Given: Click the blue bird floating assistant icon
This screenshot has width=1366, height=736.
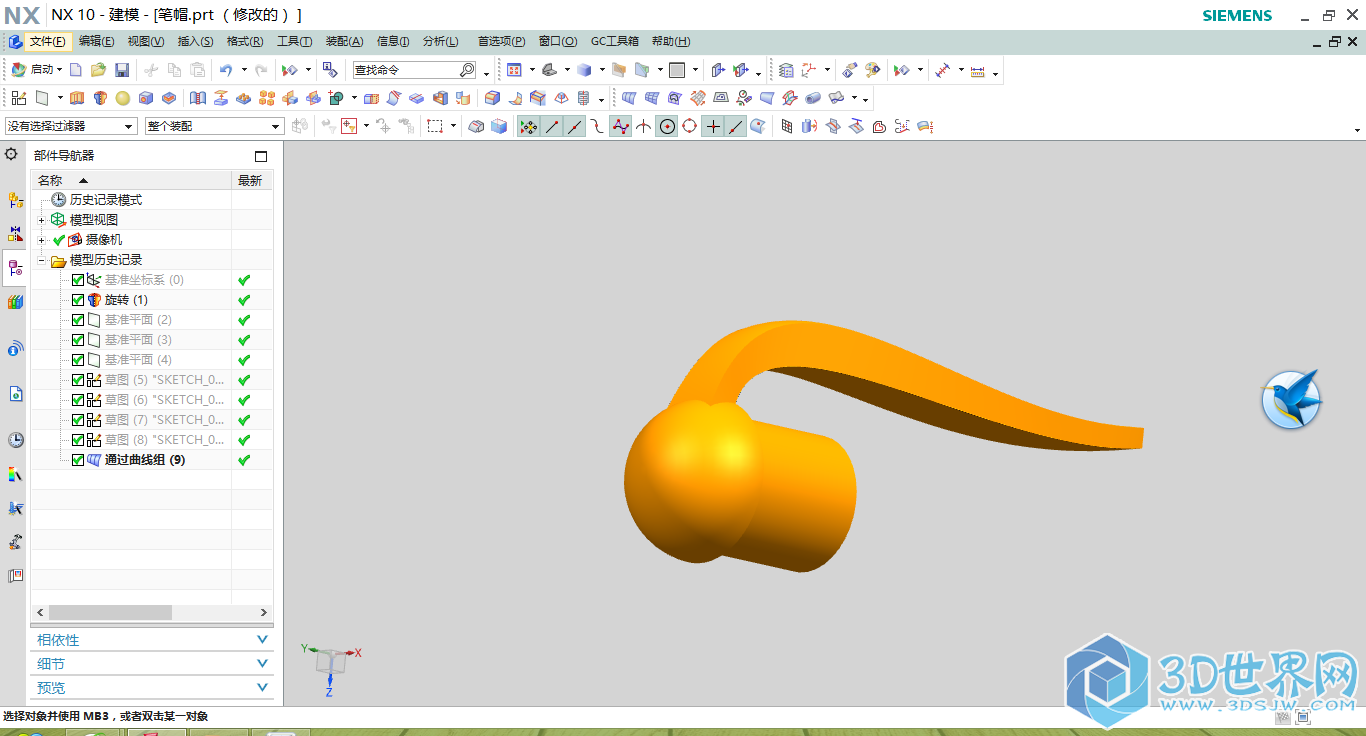Looking at the screenshot, I should pos(1291,400).
